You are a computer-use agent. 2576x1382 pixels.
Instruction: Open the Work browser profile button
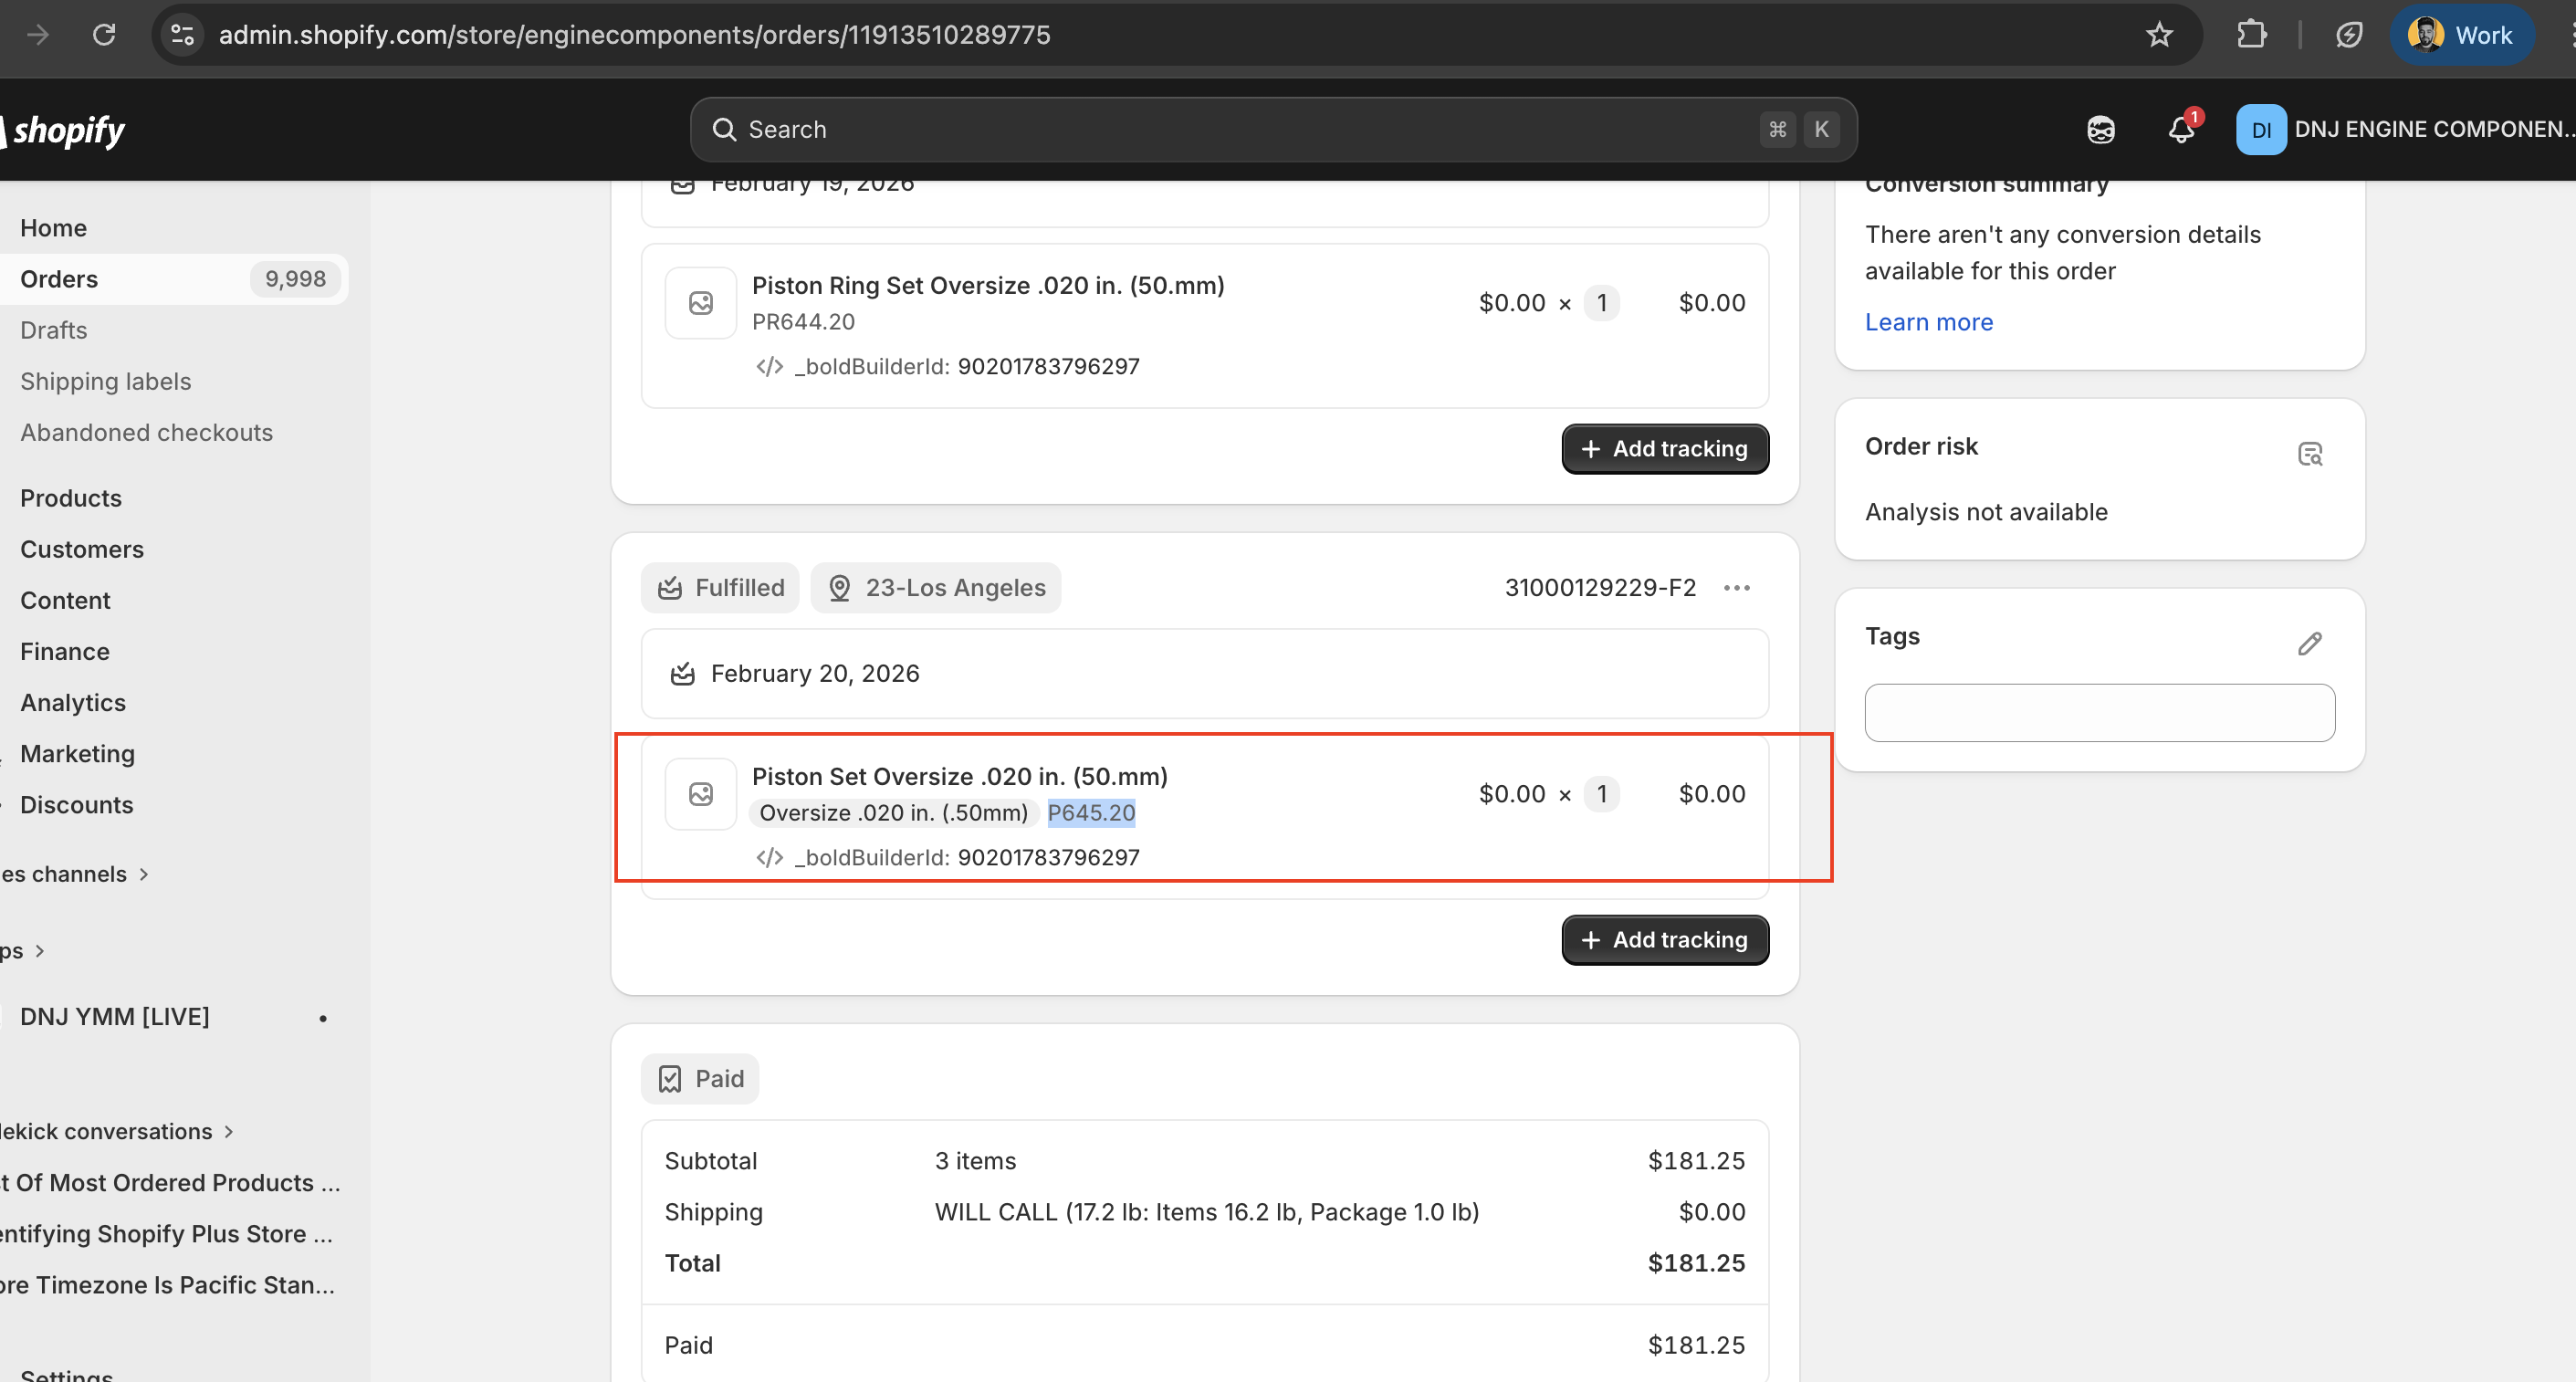click(x=2461, y=35)
